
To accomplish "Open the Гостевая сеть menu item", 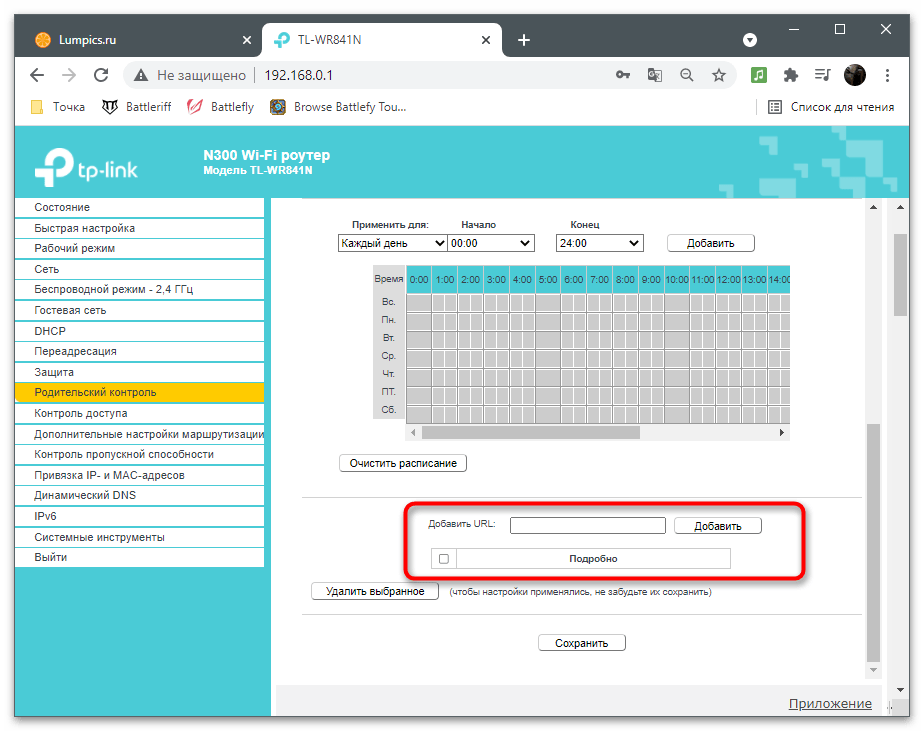I will (x=139, y=310).
